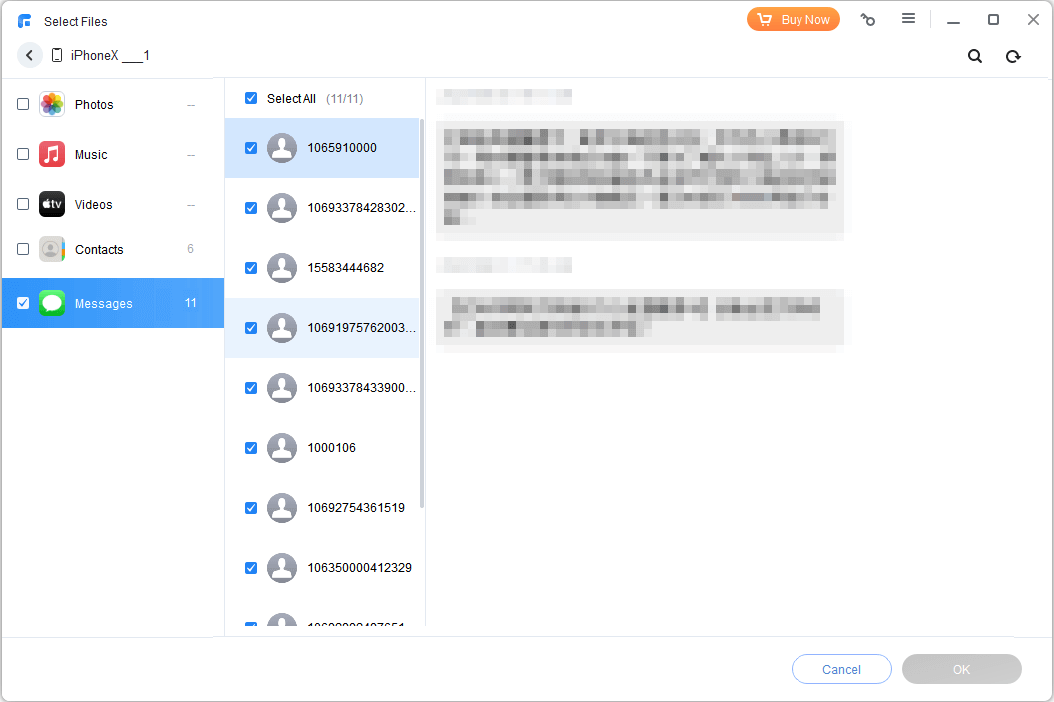Toggle the Select All checkbox
1054x702 pixels.
coord(251,99)
